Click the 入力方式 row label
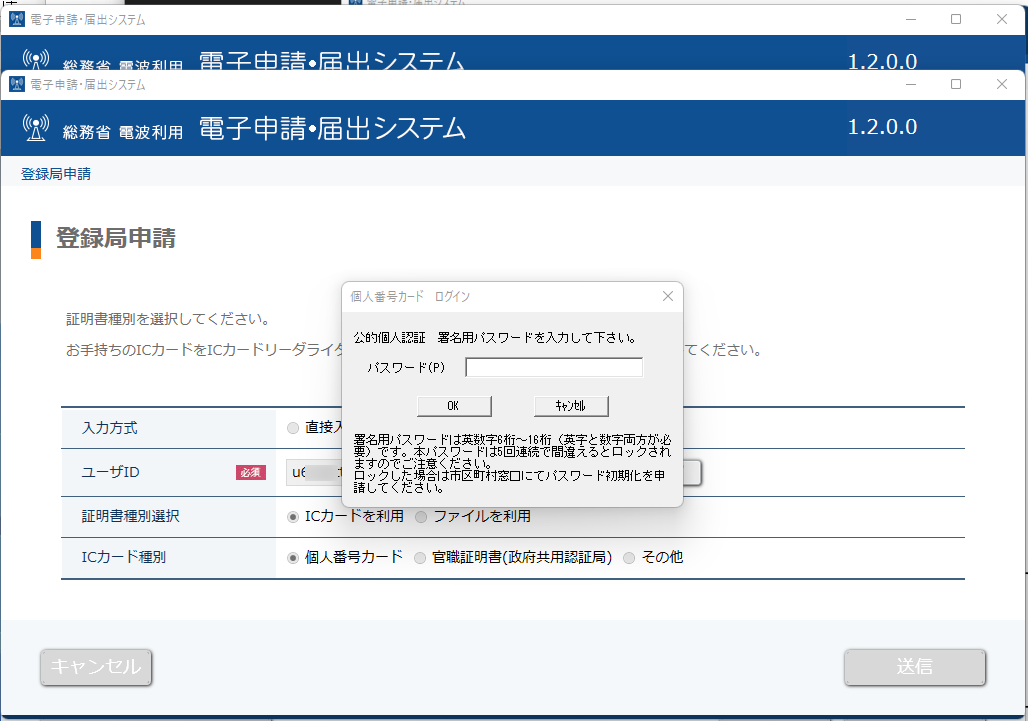This screenshot has width=1028, height=721. pyautogui.click(x=109, y=428)
